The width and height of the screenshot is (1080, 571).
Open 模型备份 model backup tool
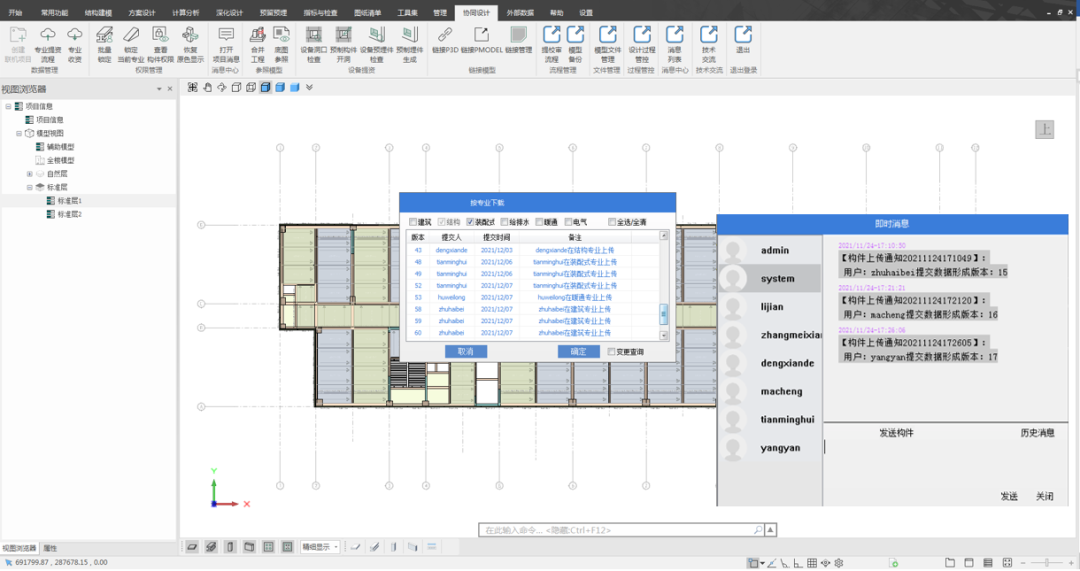[575, 44]
